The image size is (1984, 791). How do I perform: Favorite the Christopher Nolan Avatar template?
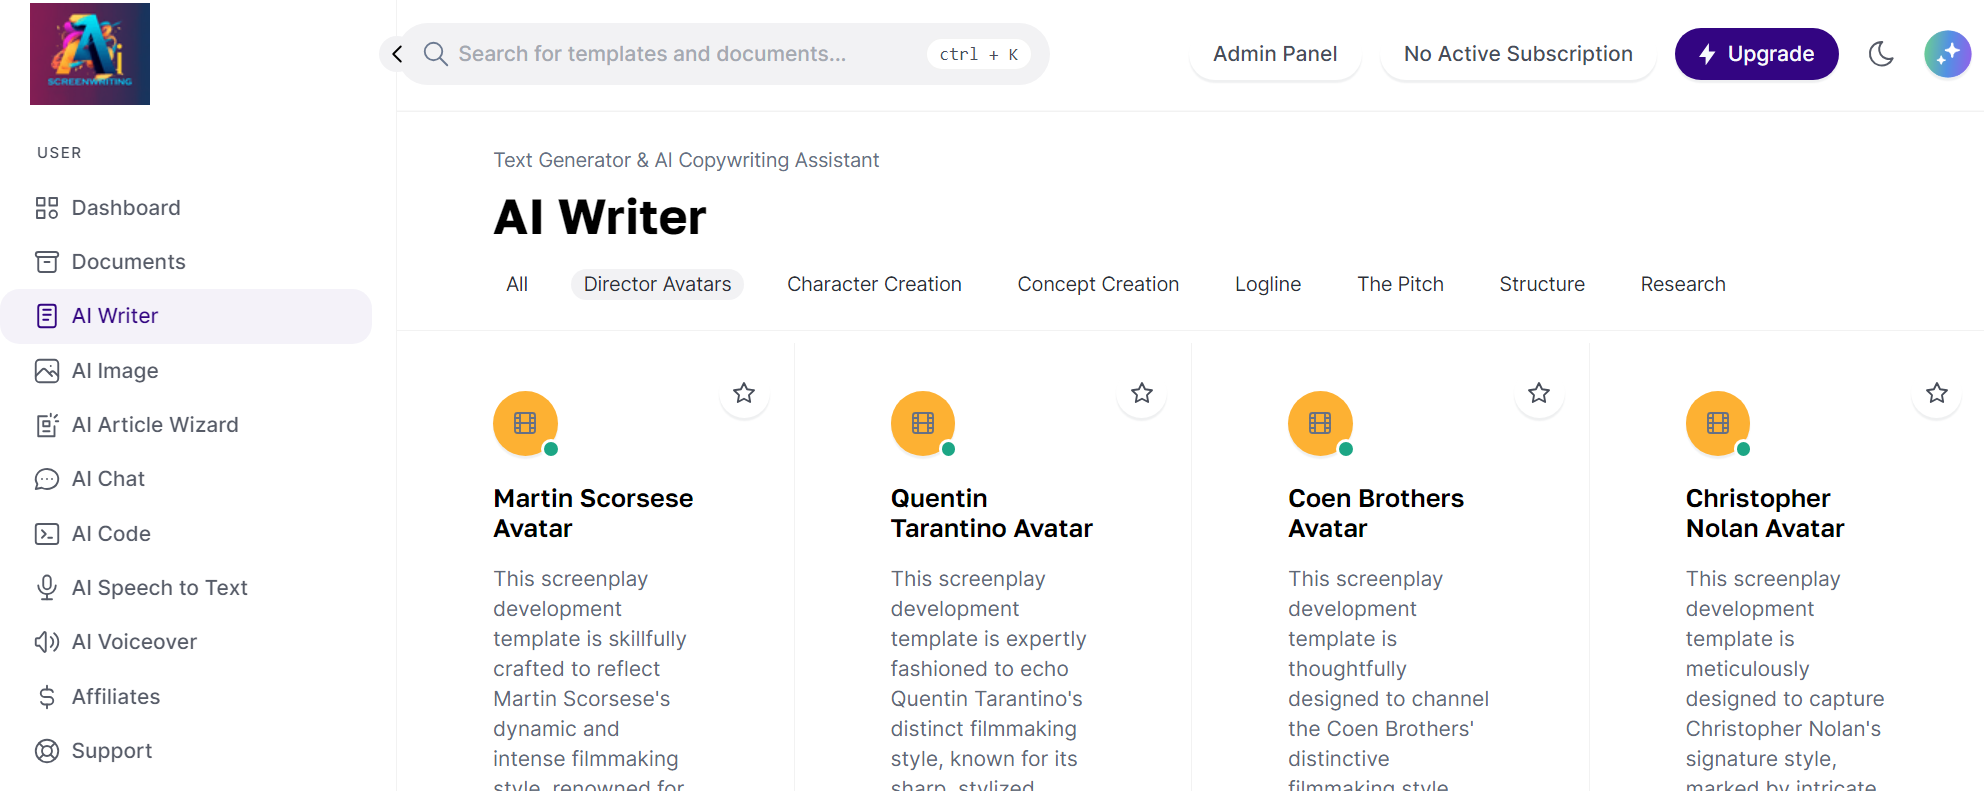coord(1937,393)
